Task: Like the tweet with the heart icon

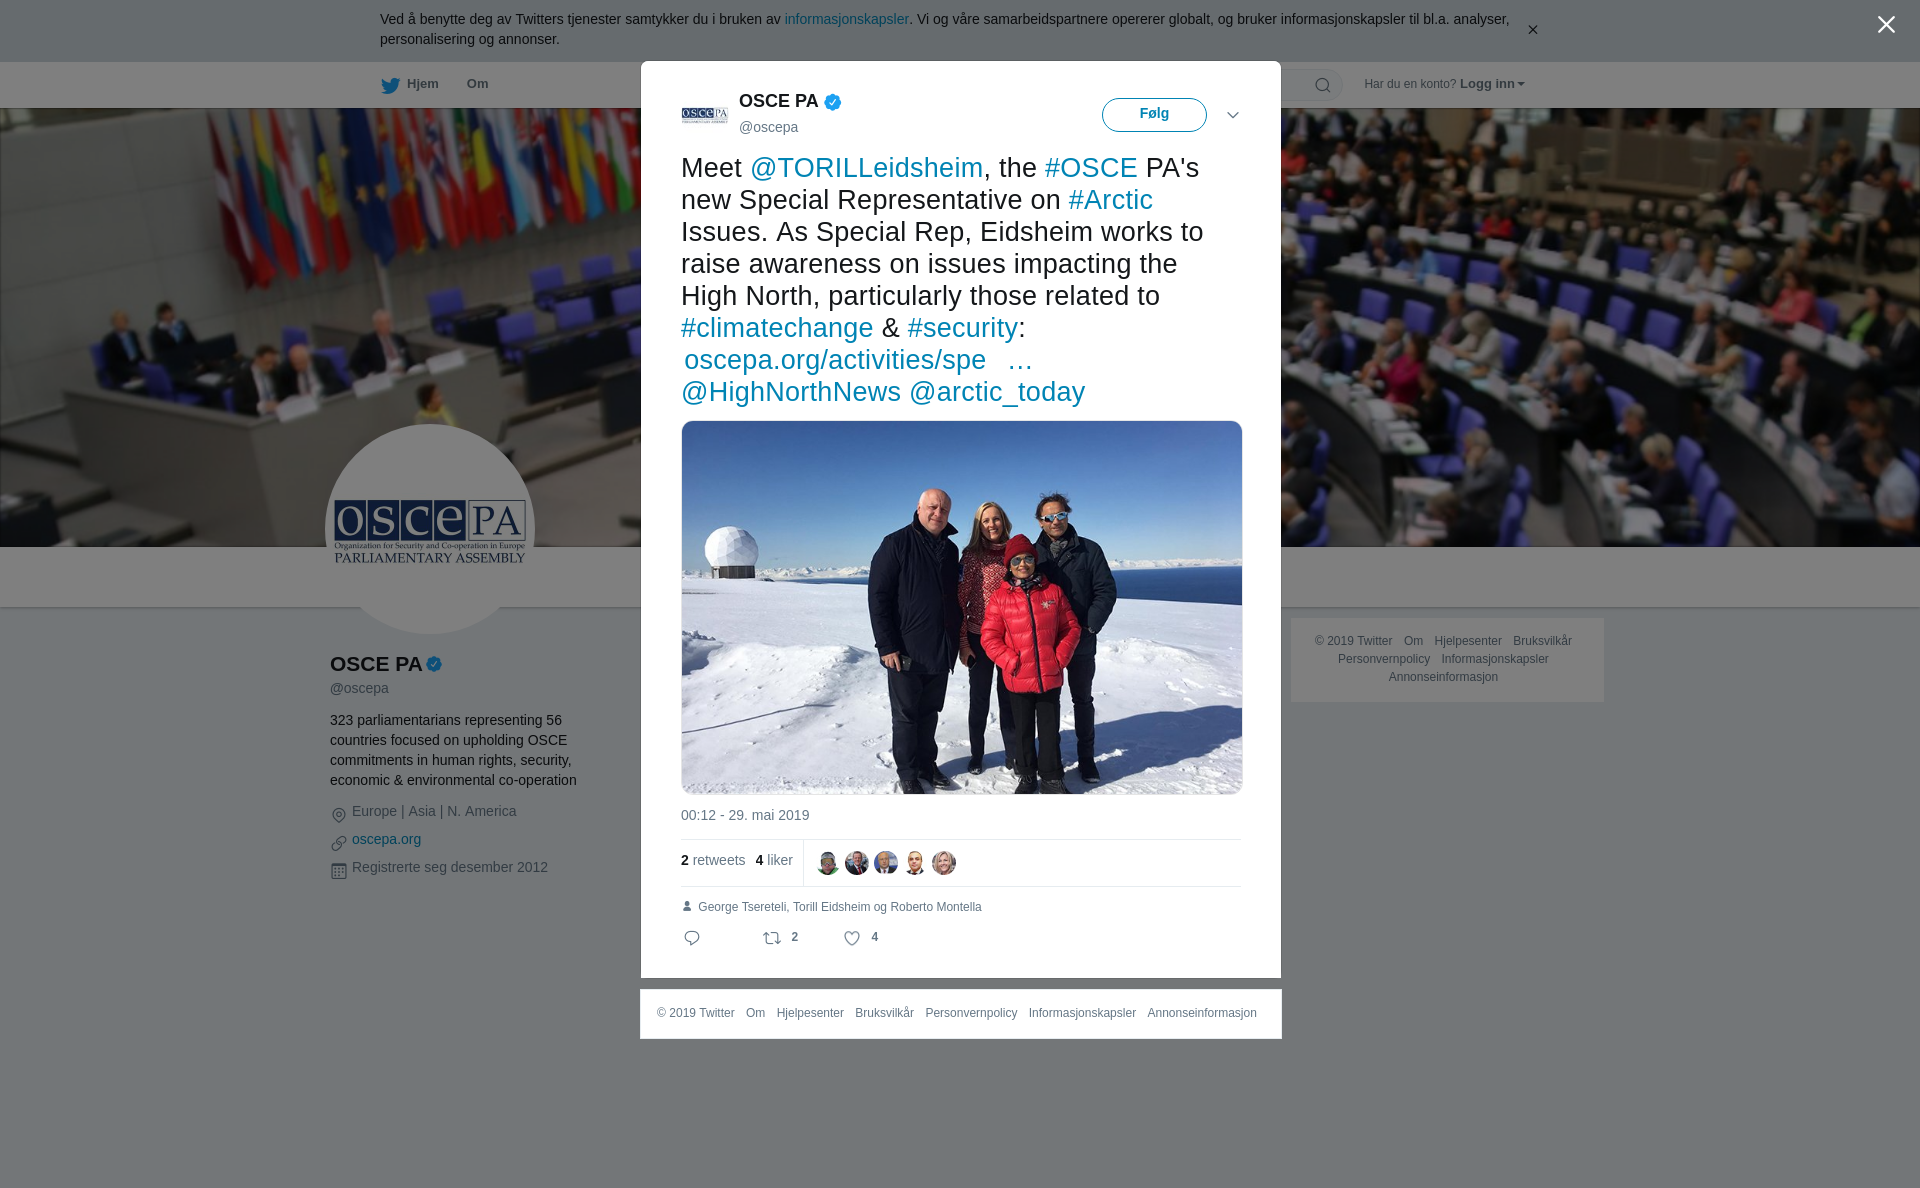Action: (x=852, y=938)
